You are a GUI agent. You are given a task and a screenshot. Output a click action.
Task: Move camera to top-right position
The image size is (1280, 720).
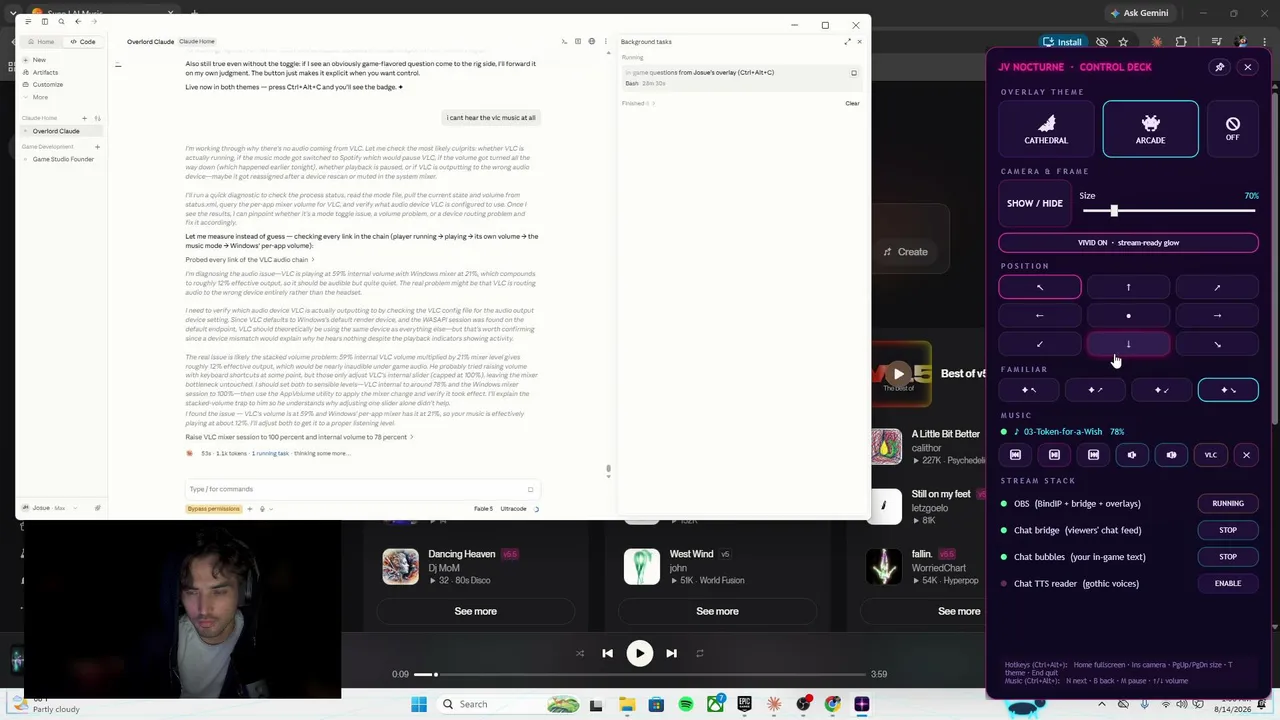point(1217,288)
